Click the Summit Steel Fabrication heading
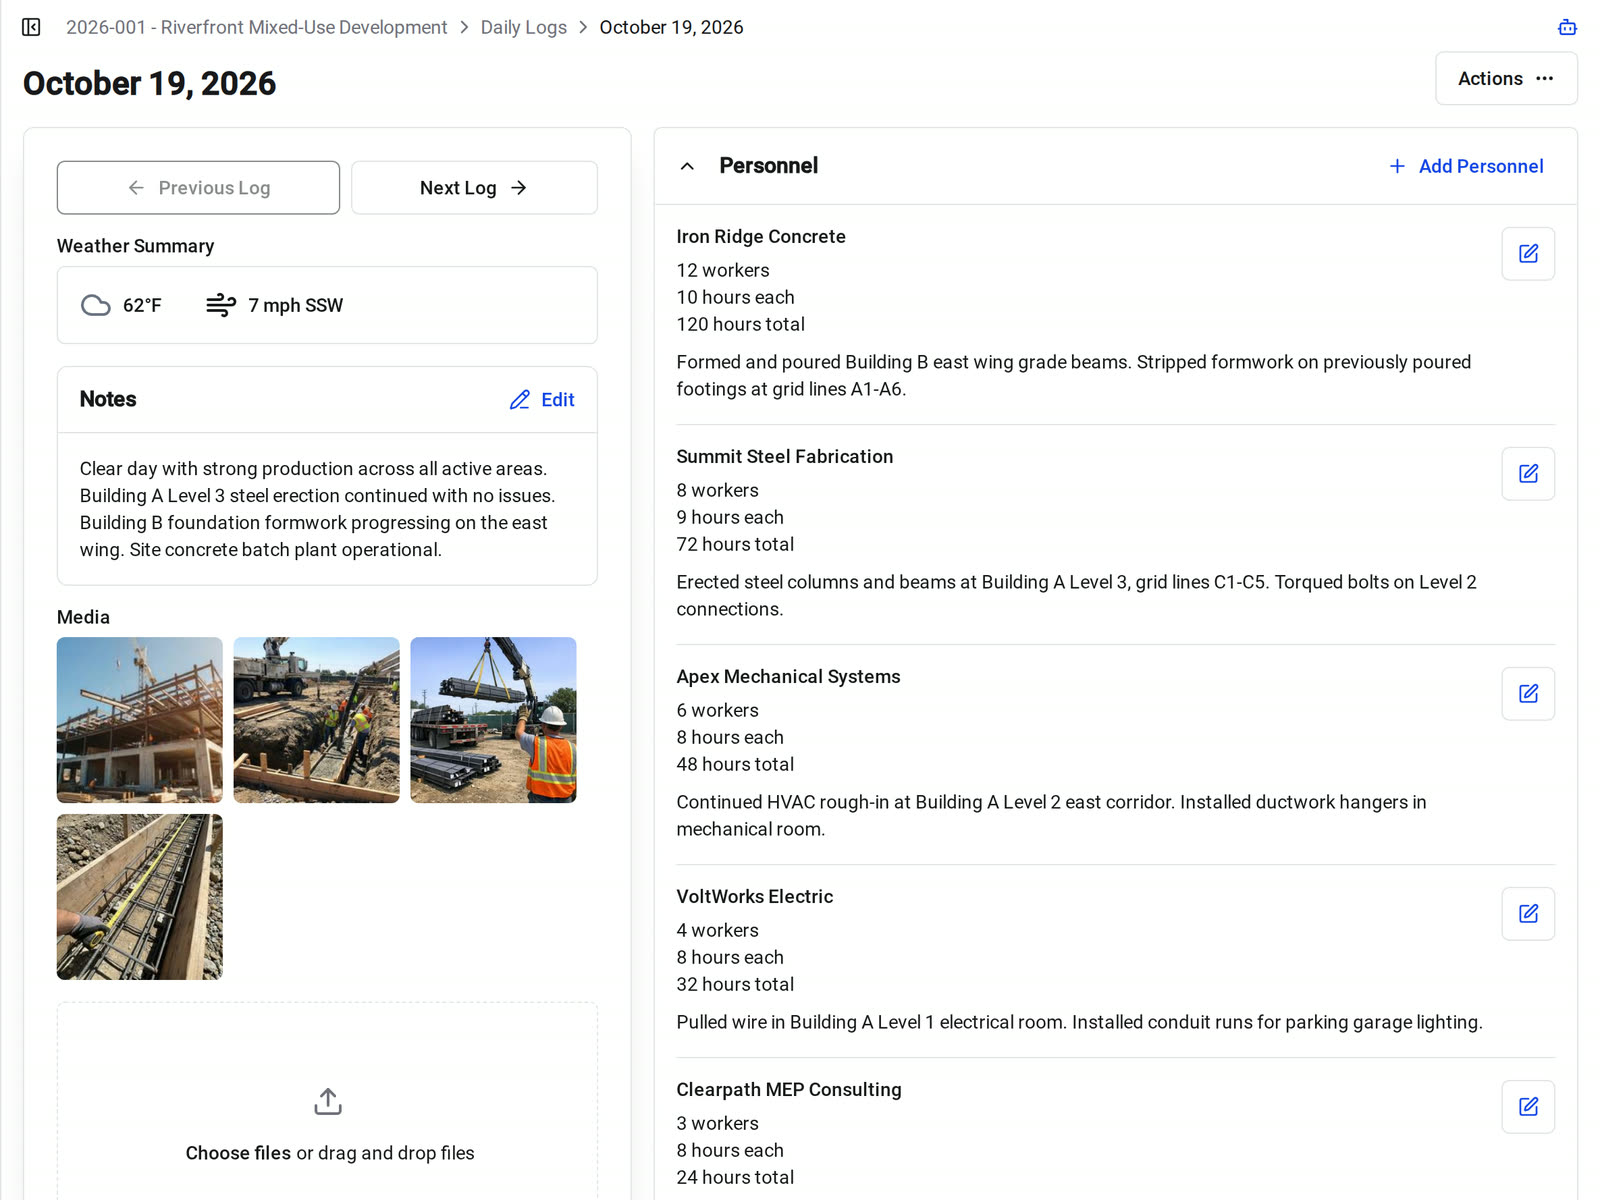This screenshot has width=1600, height=1200. pos(785,457)
